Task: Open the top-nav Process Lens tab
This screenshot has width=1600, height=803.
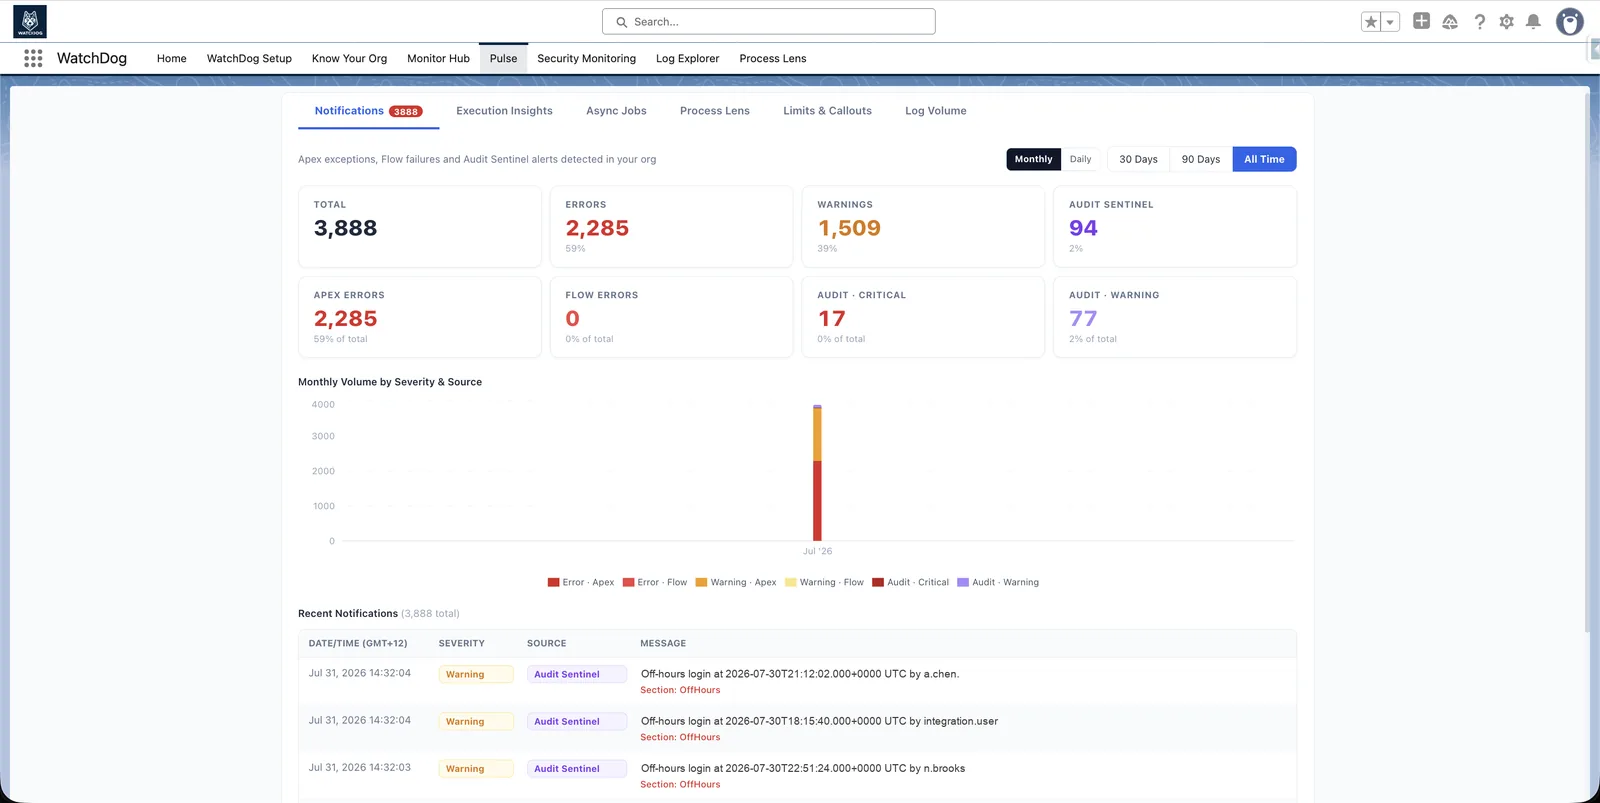Action: [772, 58]
